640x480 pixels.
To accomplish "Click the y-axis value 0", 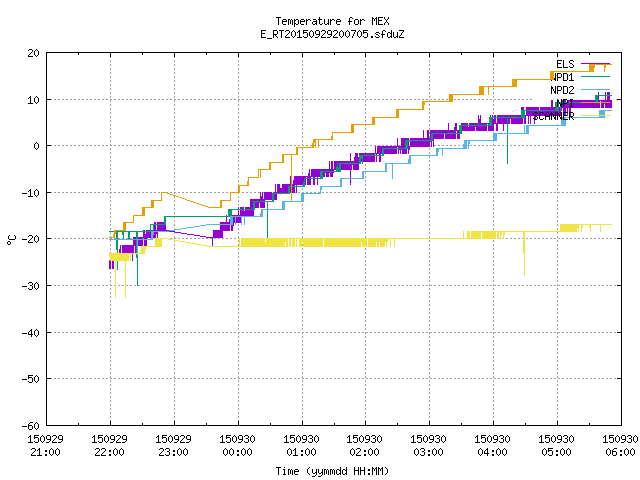I will (x=37, y=146).
